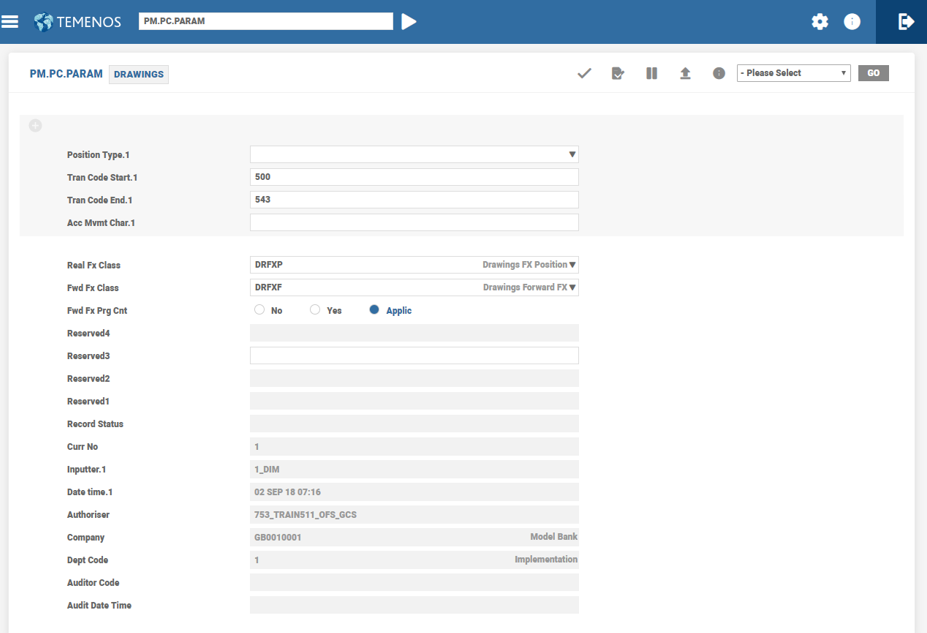Open settings gear in header
The height and width of the screenshot is (633, 927).
(820, 21)
